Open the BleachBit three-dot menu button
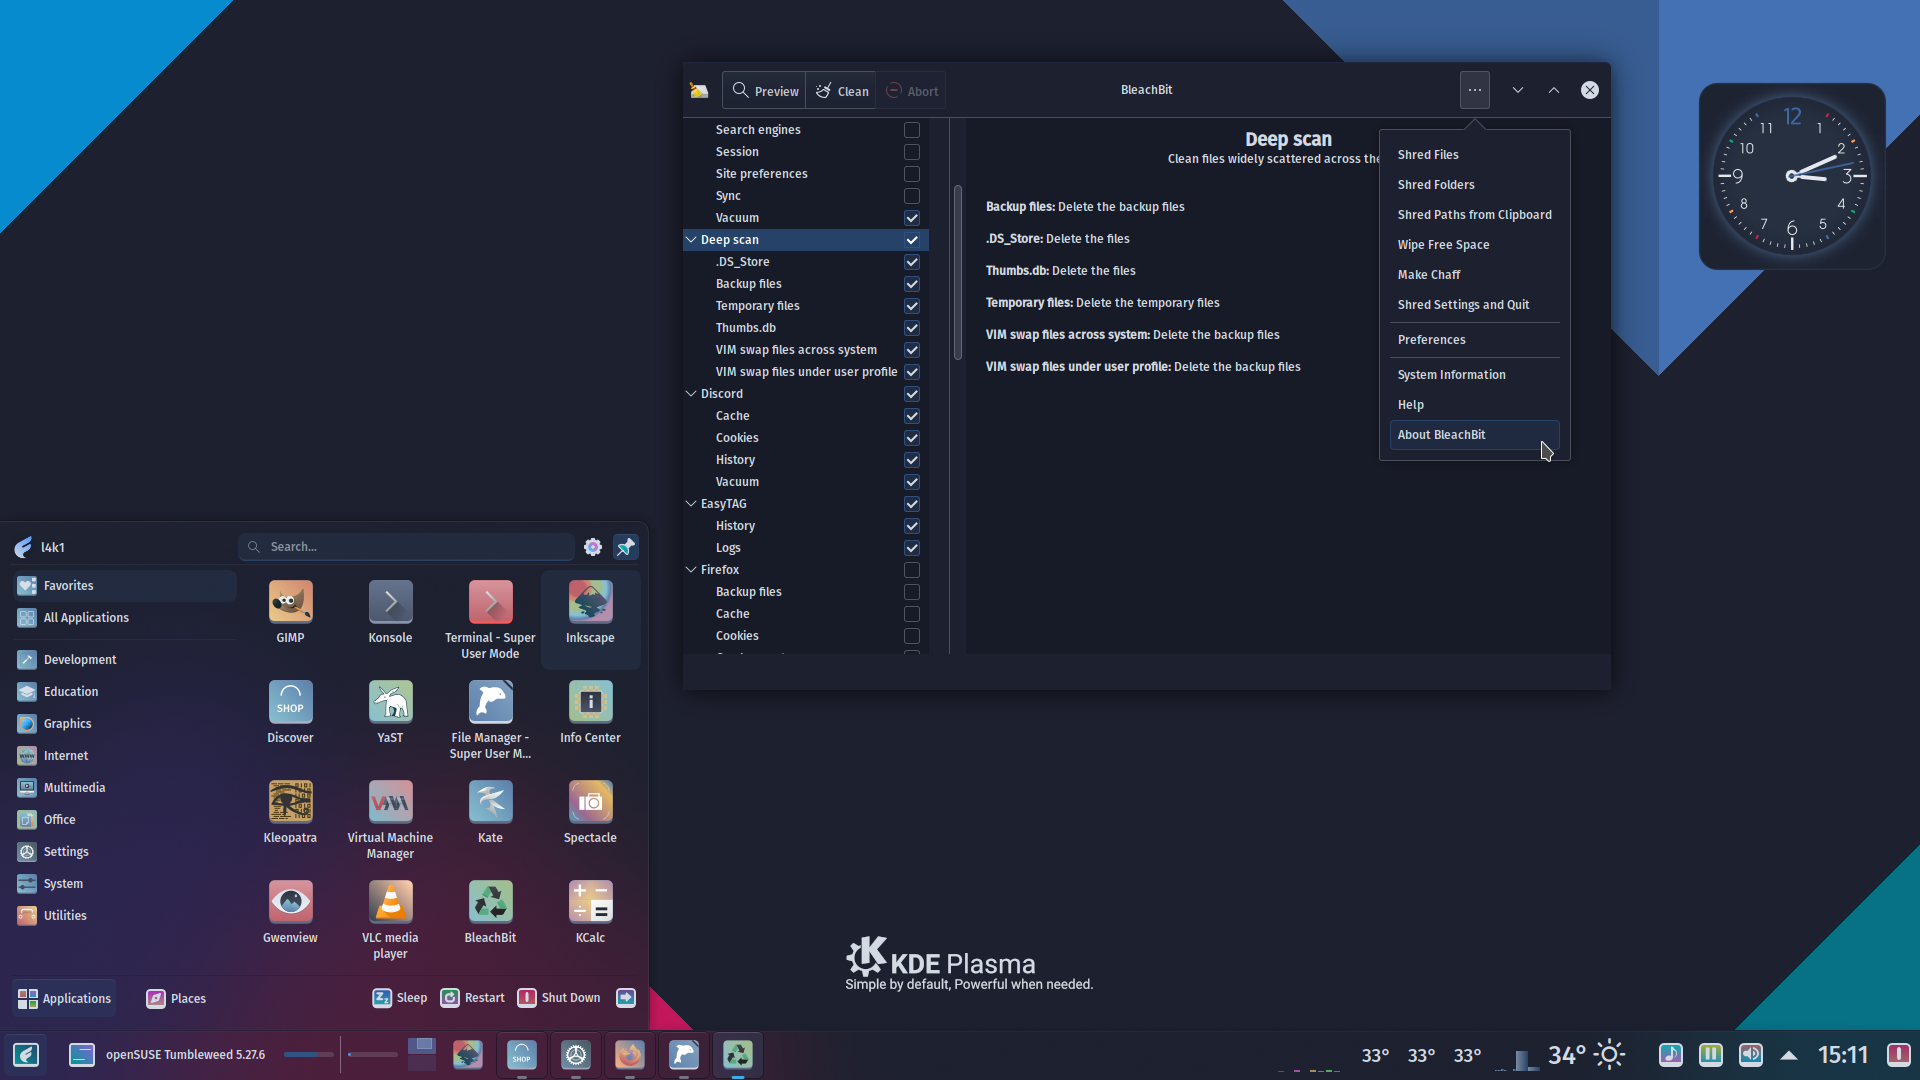This screenshot has height=1080, width=1920. coord(1475,90)
